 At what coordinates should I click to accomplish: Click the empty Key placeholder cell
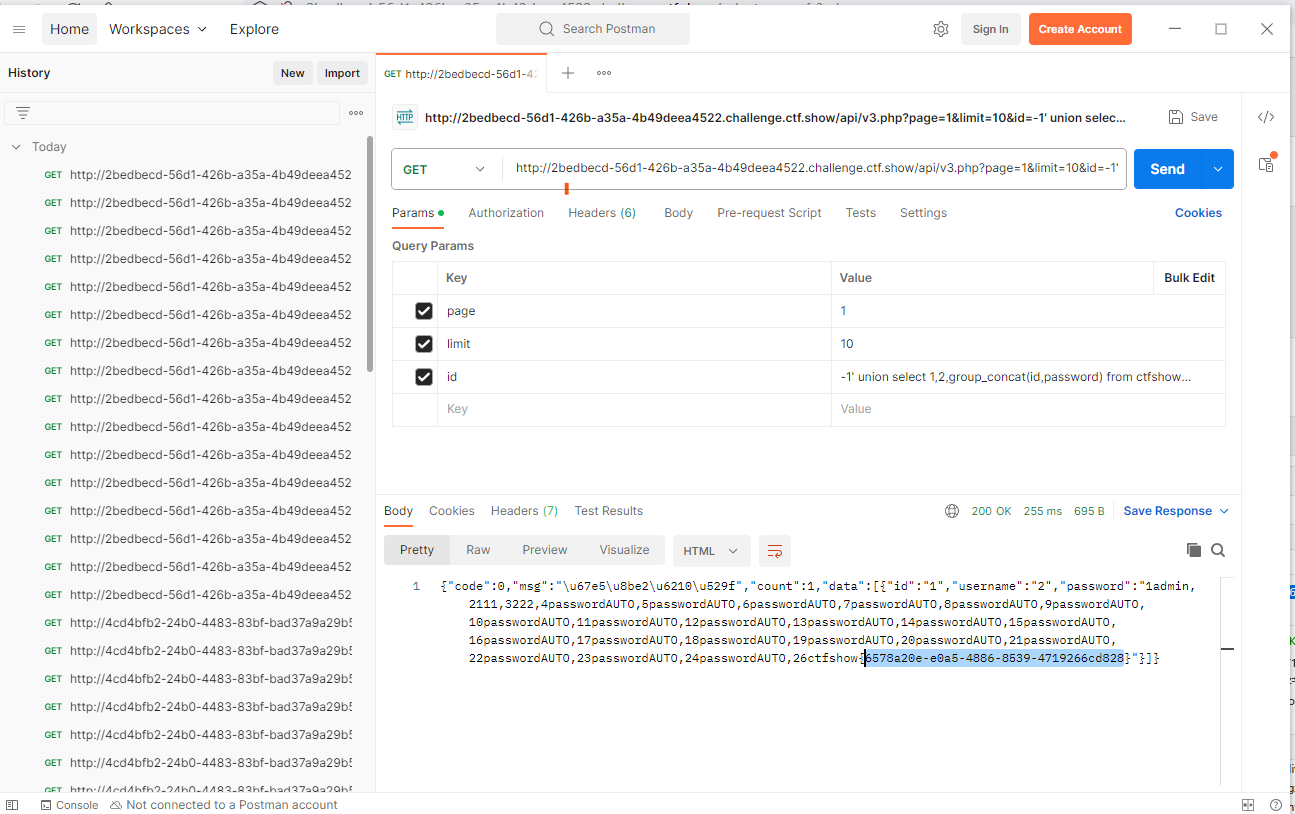(x=634, y=409)
